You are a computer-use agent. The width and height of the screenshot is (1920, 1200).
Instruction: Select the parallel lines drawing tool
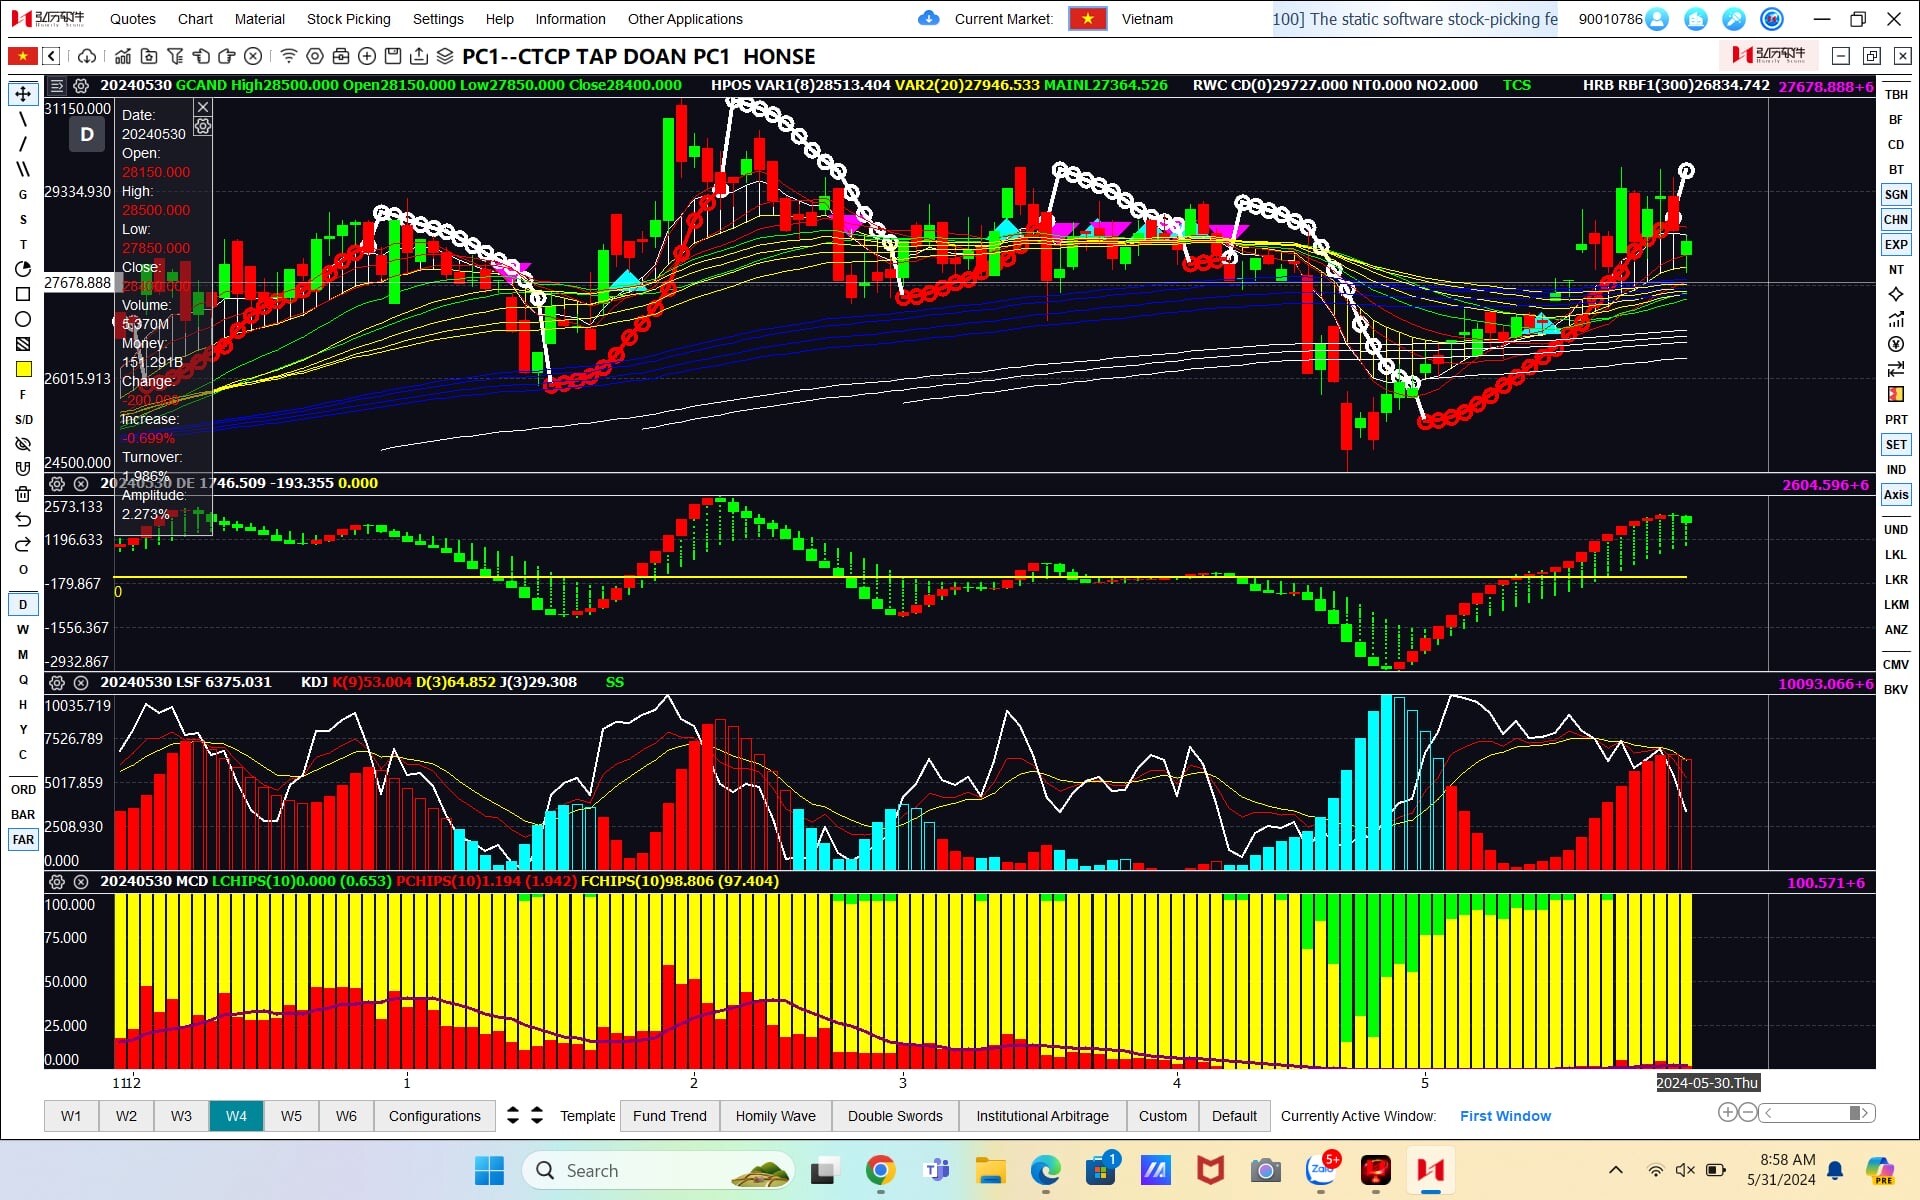(x=23, y=169)
